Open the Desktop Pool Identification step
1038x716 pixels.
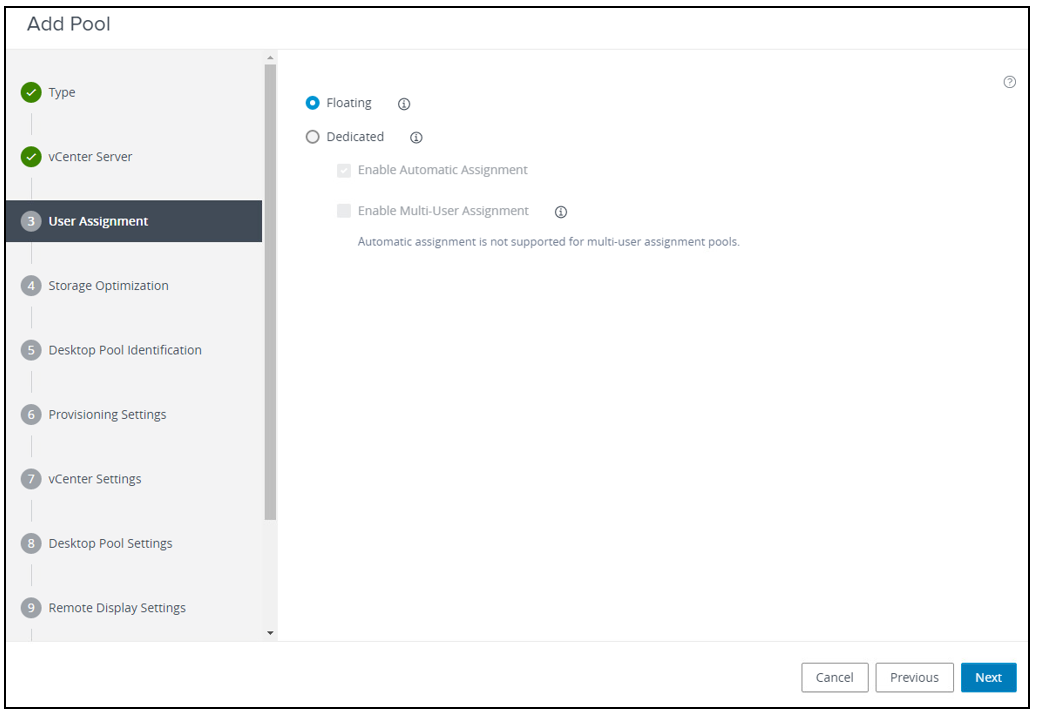click(125, 350)
